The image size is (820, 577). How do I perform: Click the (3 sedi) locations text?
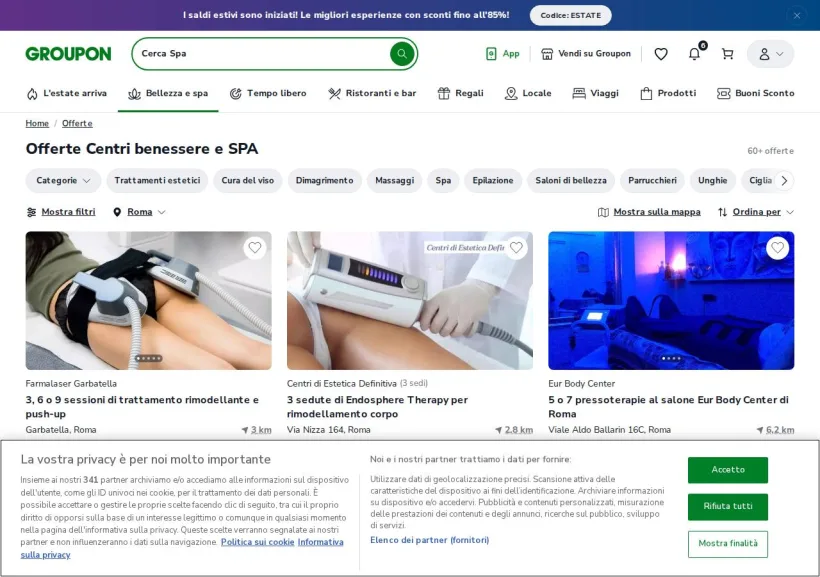tap(414, 383)
